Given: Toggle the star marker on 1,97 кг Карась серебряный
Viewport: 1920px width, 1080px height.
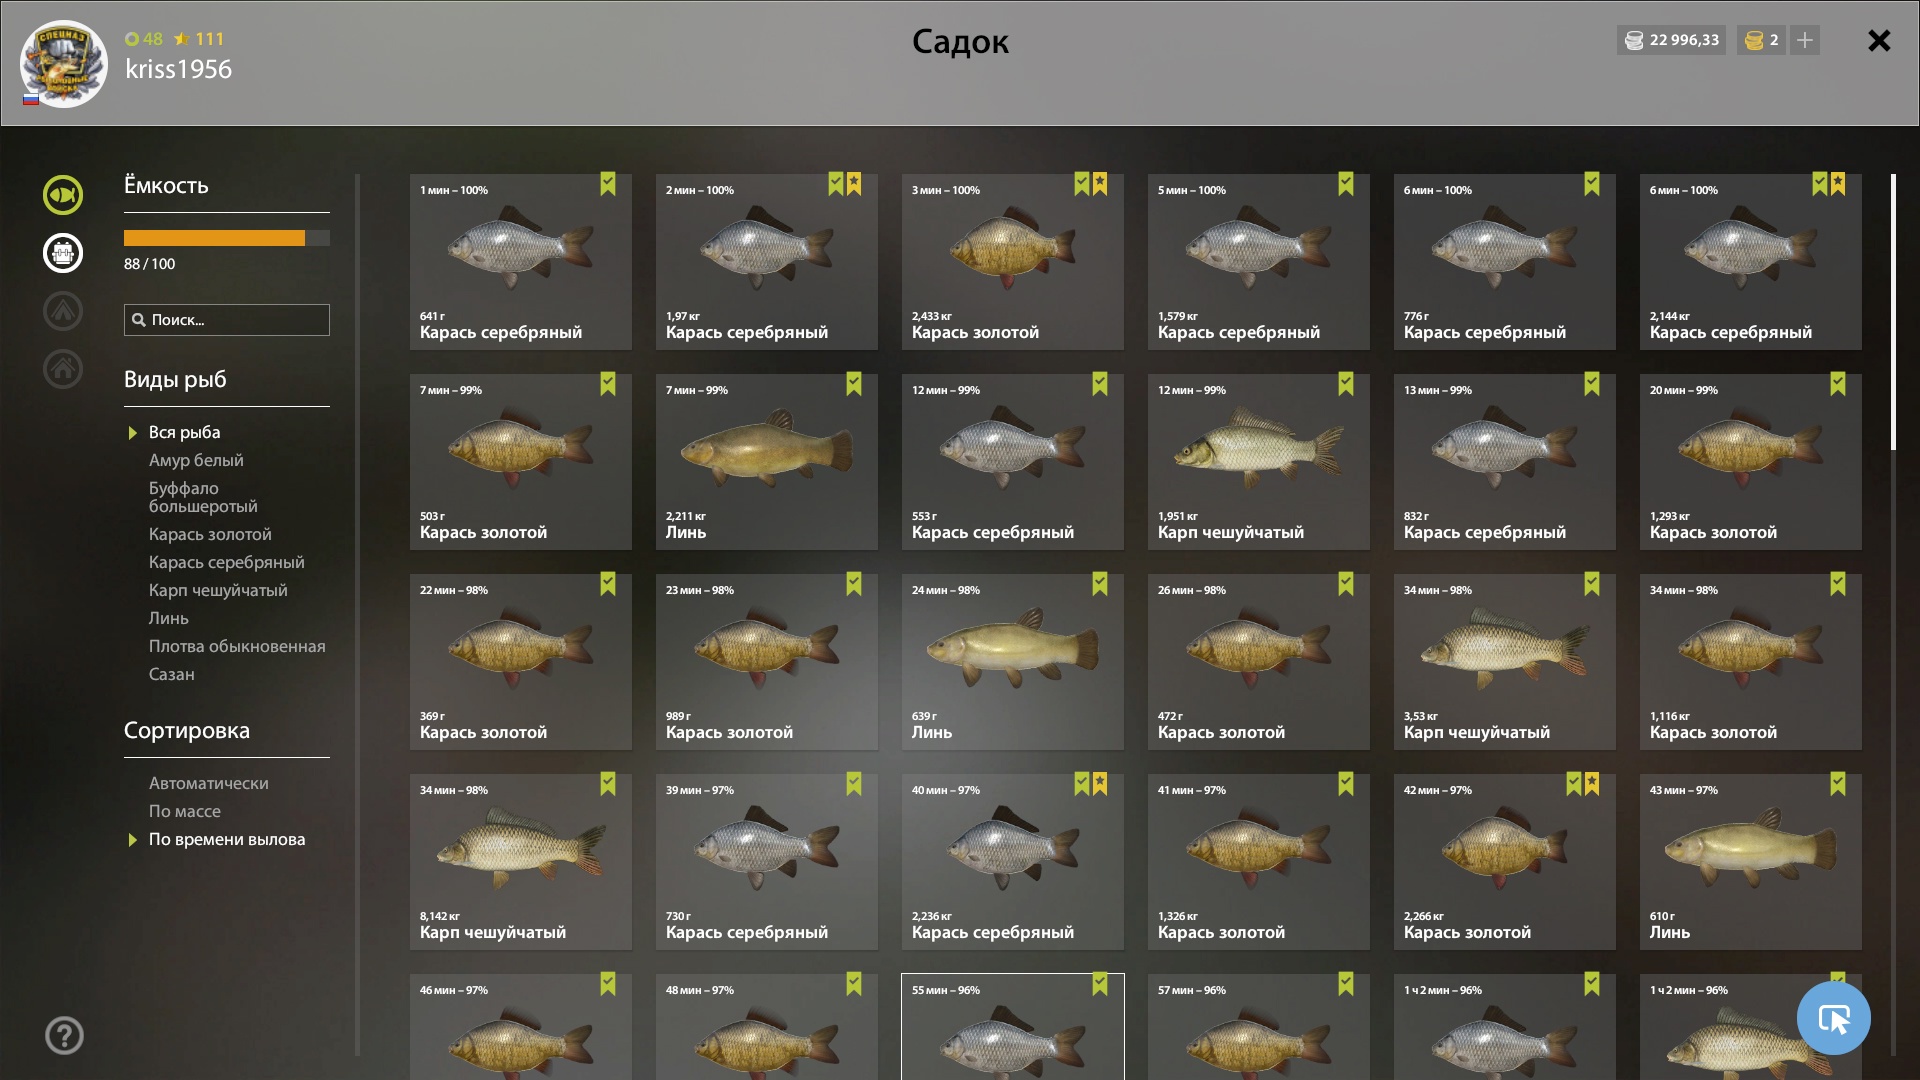Looking at the screenshot, I should coord(854,184).
